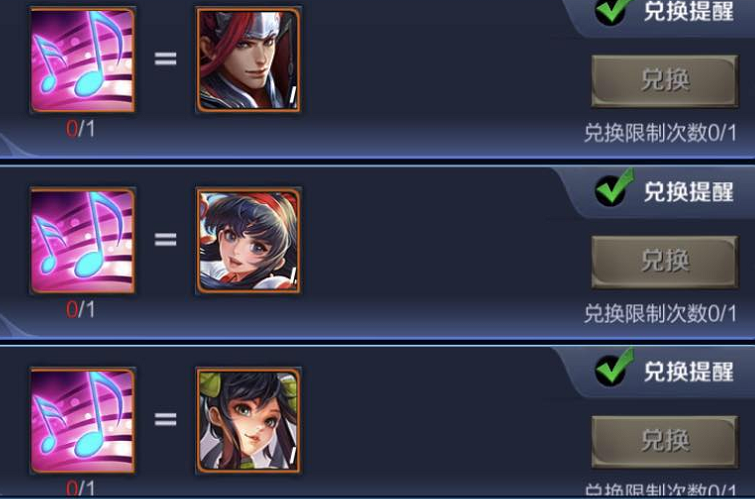
Task: Tap 兑换限制次数0/1 text below red-haired hero's button
Action: click(x=660, y=132)
